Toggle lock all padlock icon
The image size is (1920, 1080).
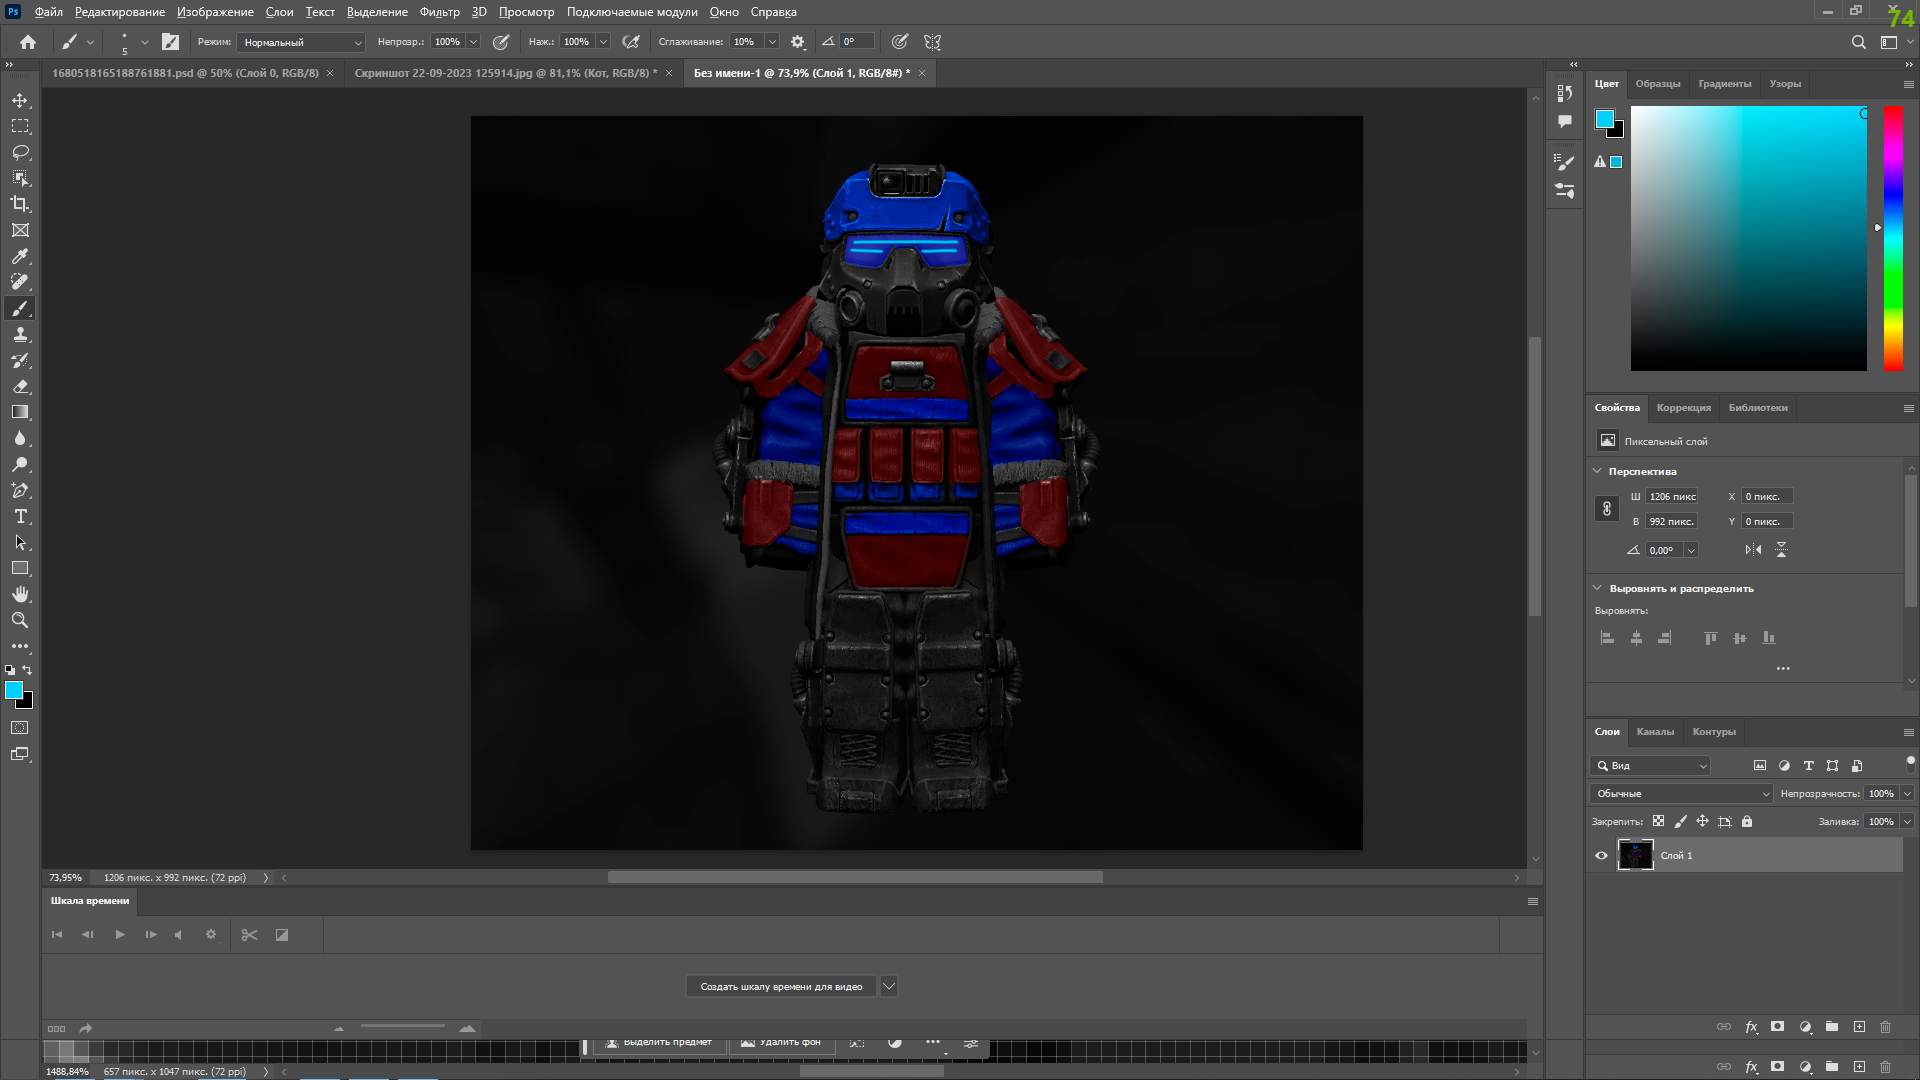(1747, 821)
